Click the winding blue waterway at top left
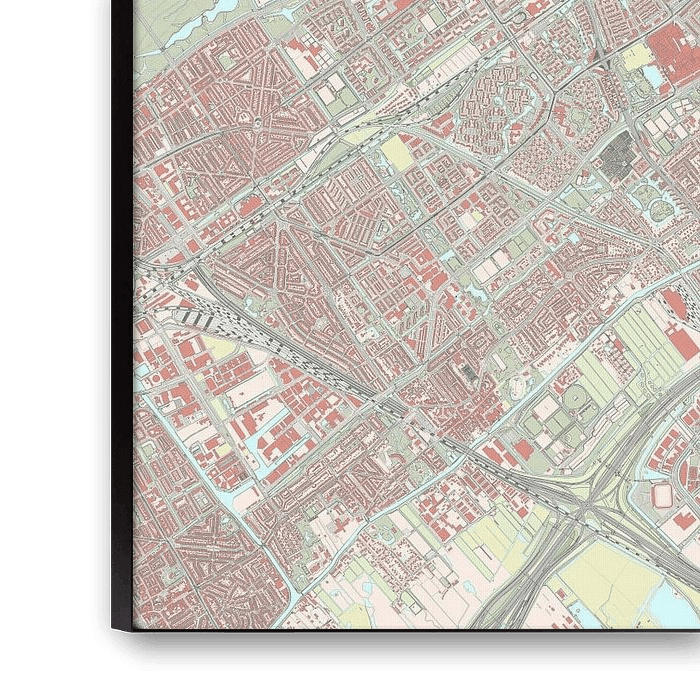This screenshot has width=700, height=700. (x=190, y=30)
